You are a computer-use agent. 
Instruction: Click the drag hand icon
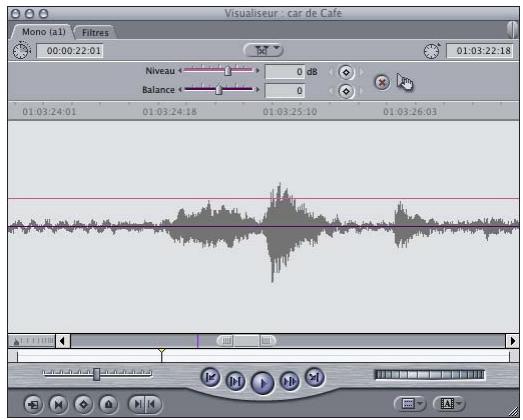[x=405, y=82]
